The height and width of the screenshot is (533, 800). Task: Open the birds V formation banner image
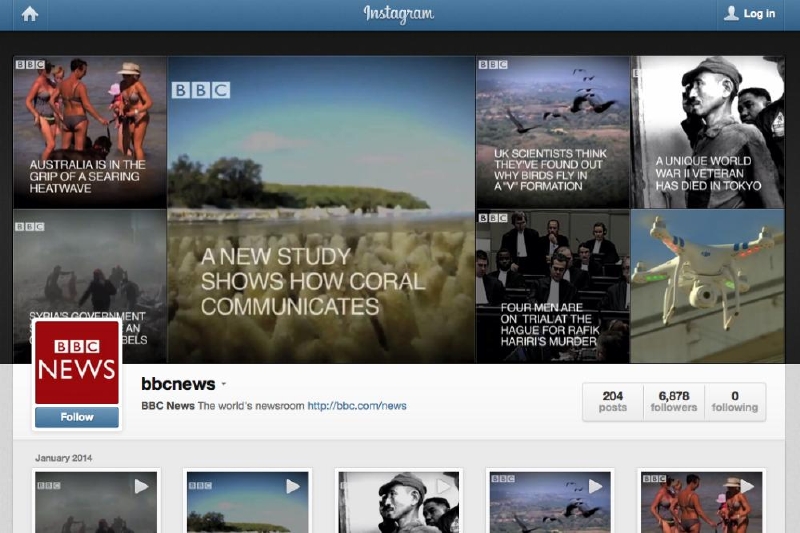pos(553,132)
